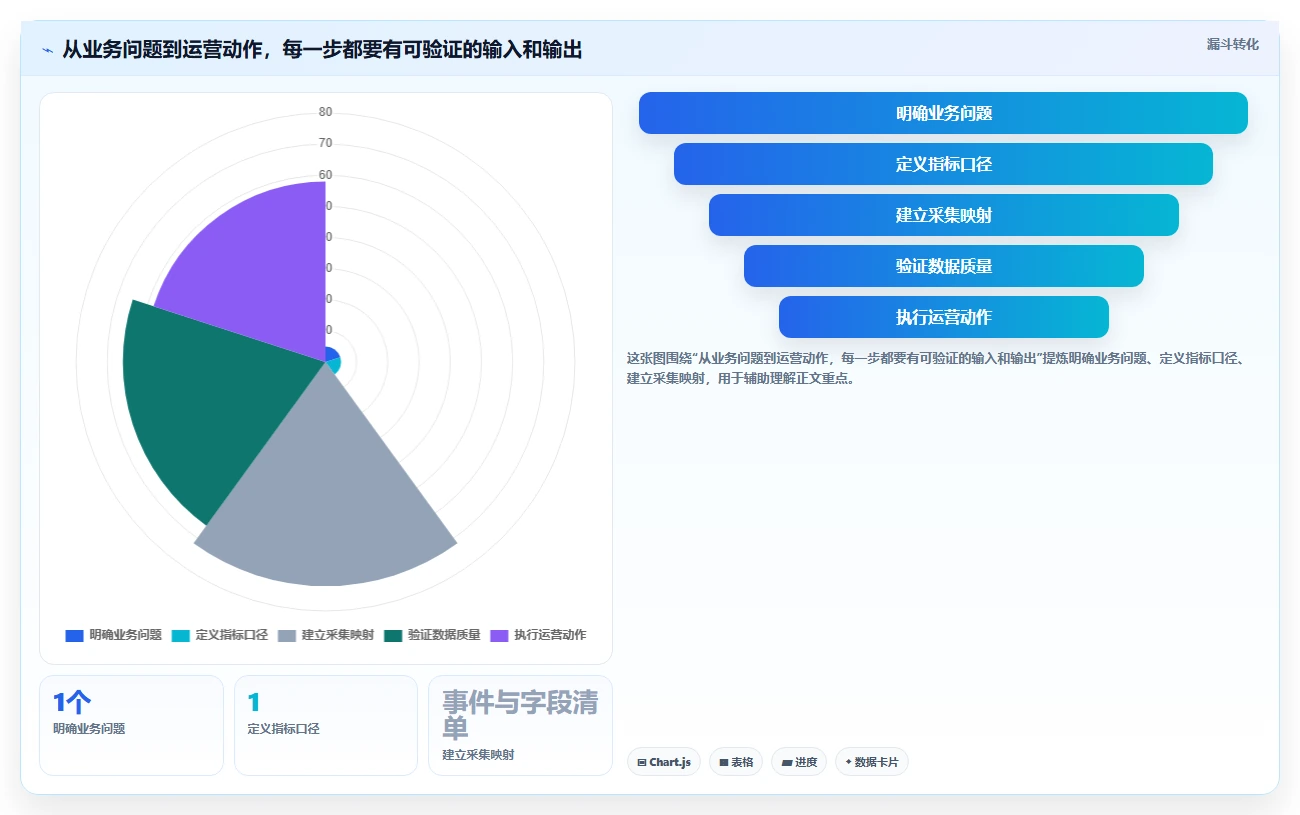Viewport: 1300px width, 815px height.
Task: Click the 进度 tag chip
Action: point(799,762)
